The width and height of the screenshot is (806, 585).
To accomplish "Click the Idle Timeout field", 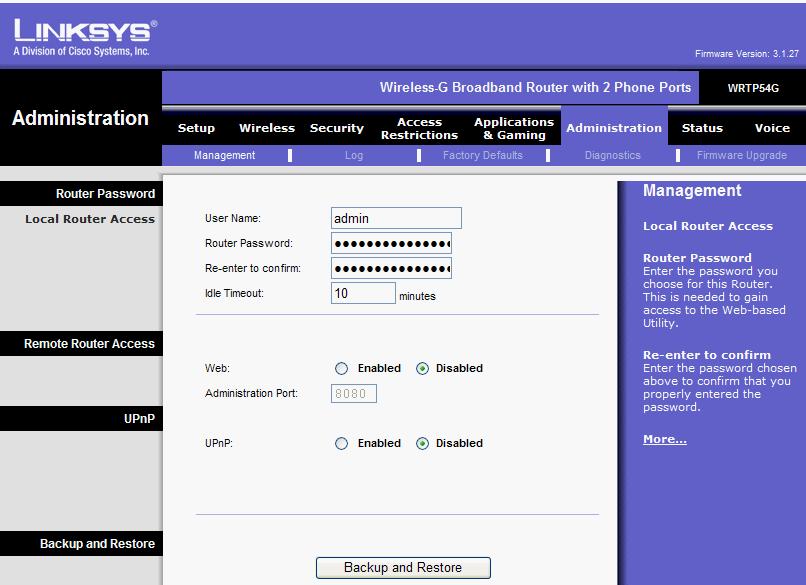I will [x=363, y=293].
